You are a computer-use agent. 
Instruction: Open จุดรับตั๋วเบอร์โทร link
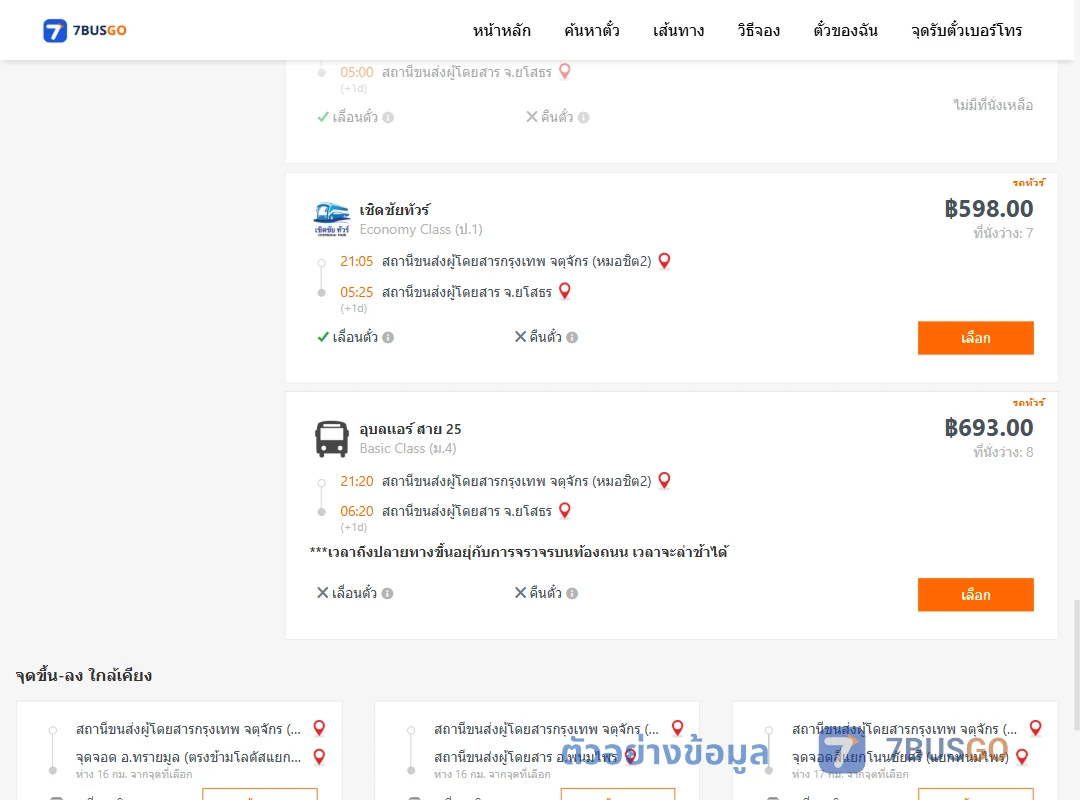pyautogui.click(x=966, y=31)
